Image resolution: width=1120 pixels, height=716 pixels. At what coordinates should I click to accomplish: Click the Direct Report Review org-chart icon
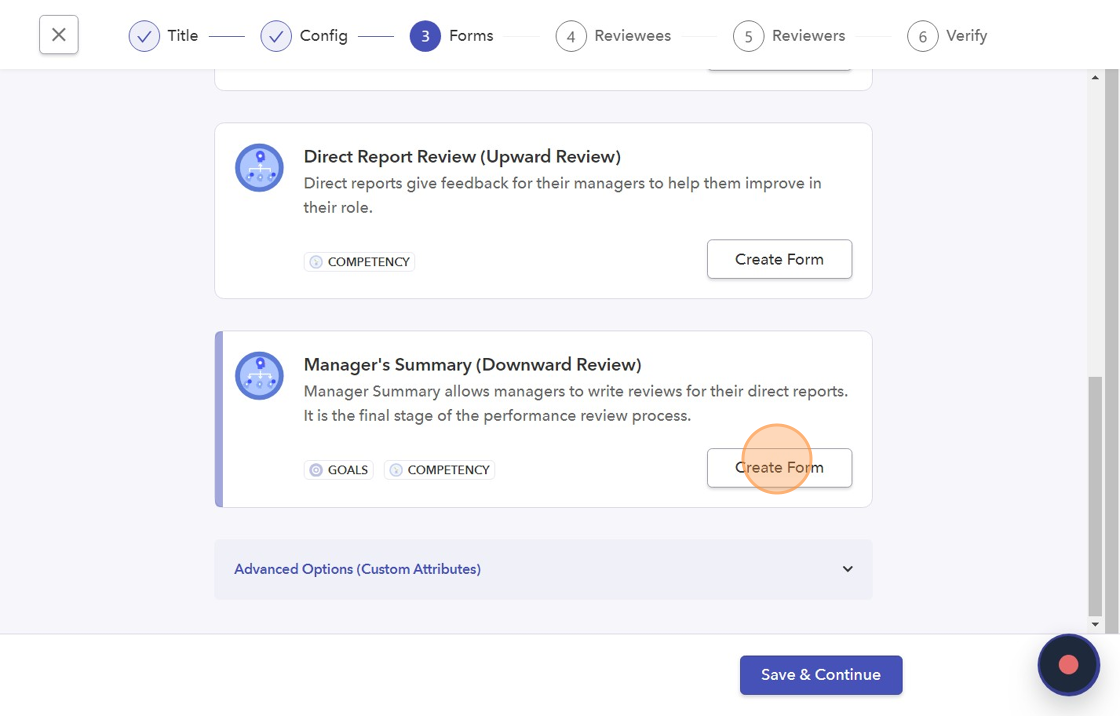point(259,168)
